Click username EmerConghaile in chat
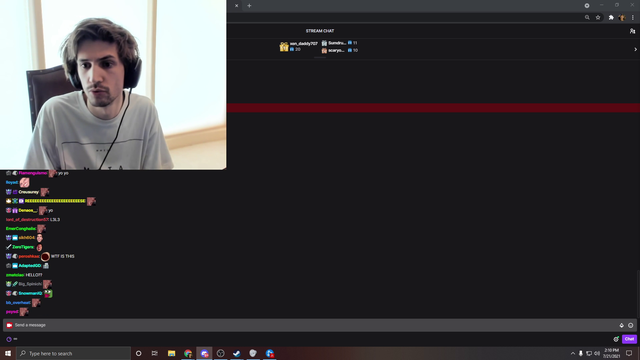The height and width of the screenshot is (360, 640). [21, 229]
